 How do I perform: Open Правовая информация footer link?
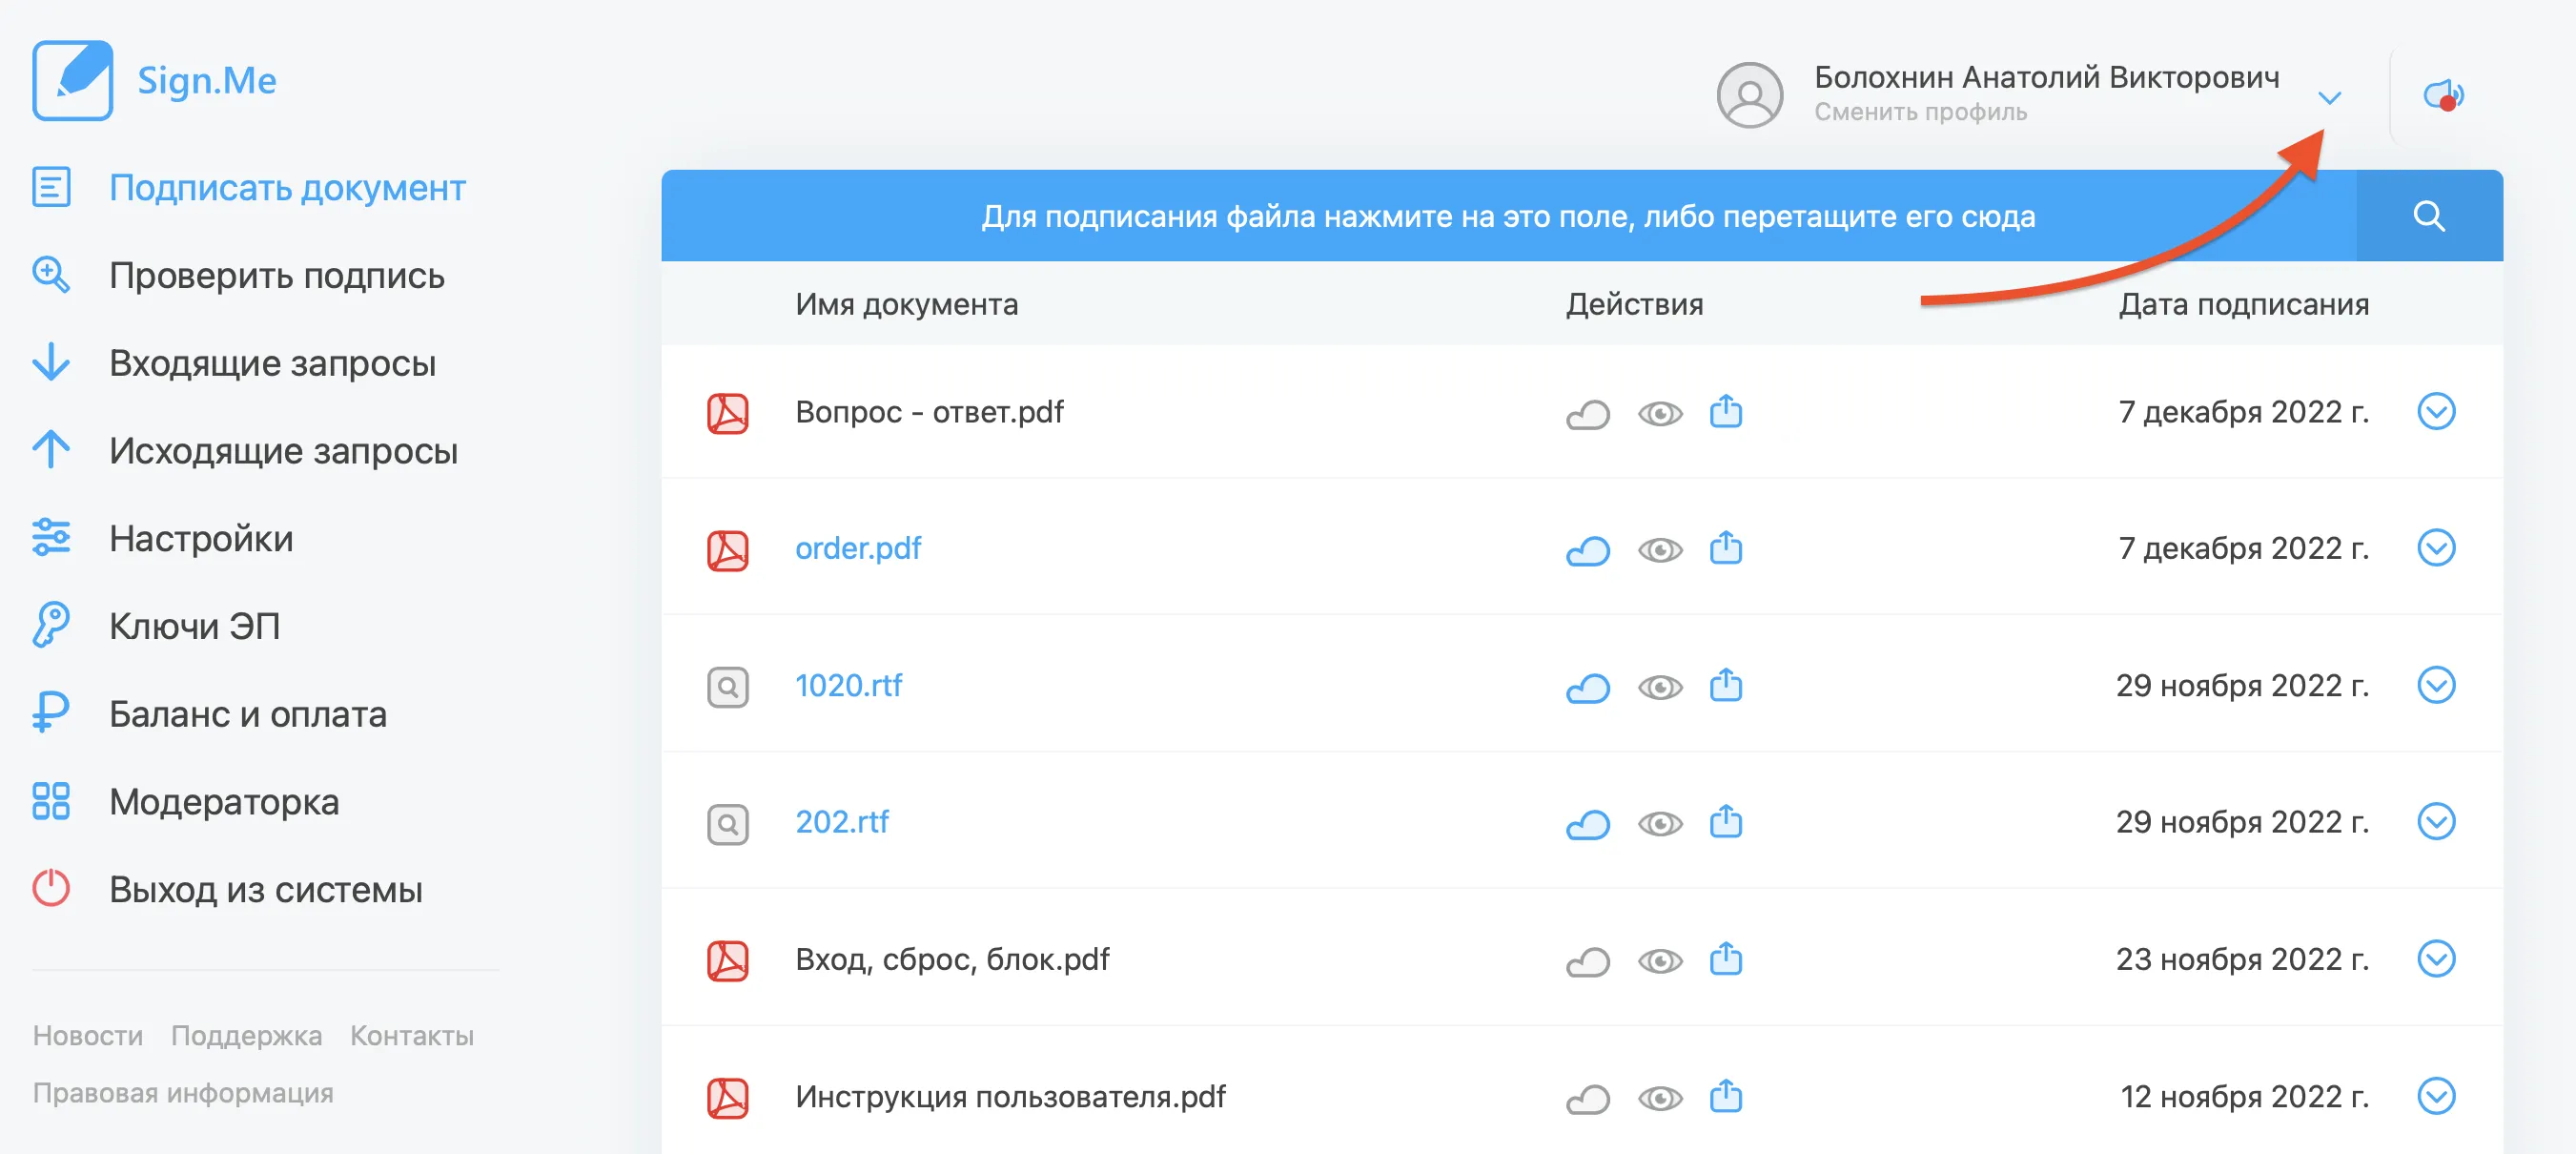click(183, 1093)
